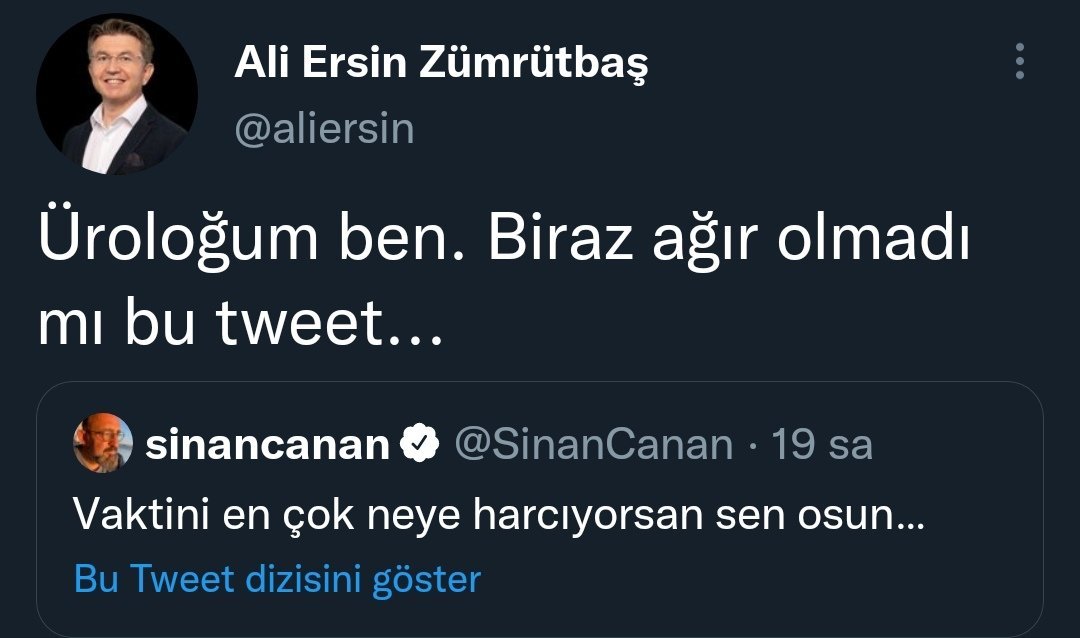Click the small sinancanan avatar
1080x638 pixels.
click(103, 443)
